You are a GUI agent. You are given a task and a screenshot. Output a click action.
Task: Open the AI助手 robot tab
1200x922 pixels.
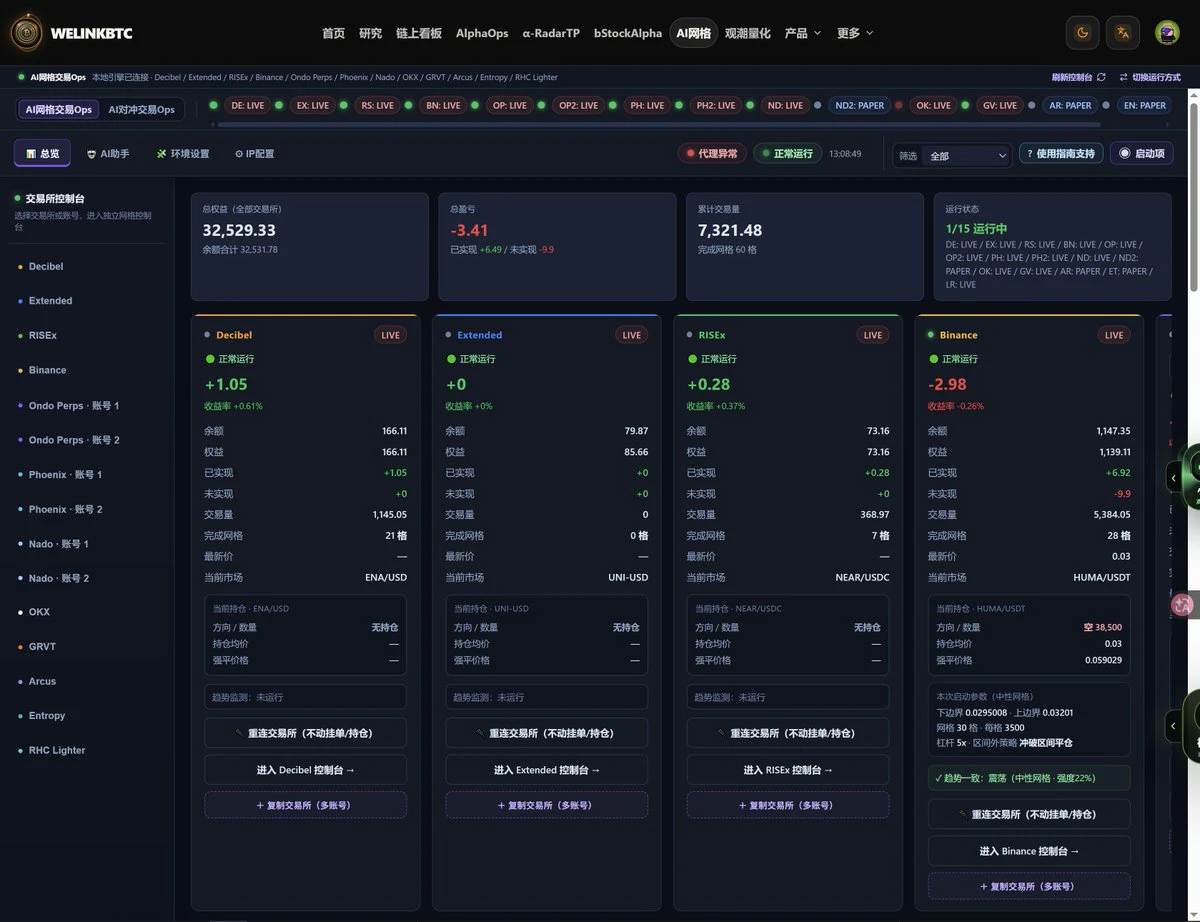click(108, 154)
